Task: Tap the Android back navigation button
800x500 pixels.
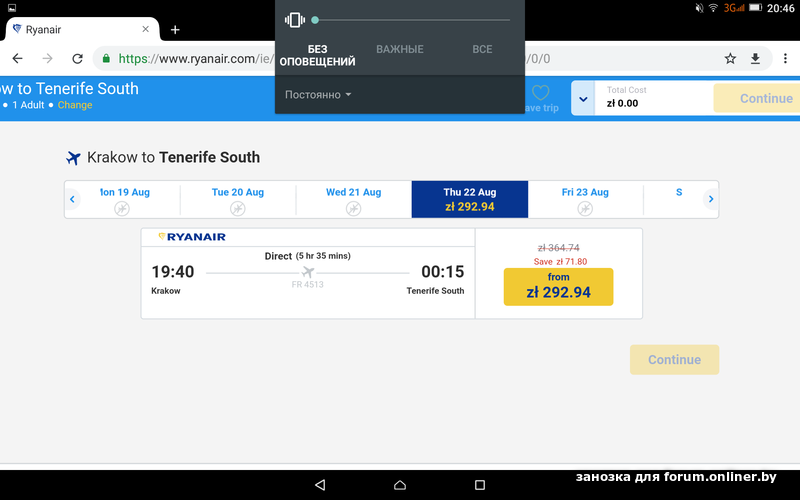Action: pos(320,485)
